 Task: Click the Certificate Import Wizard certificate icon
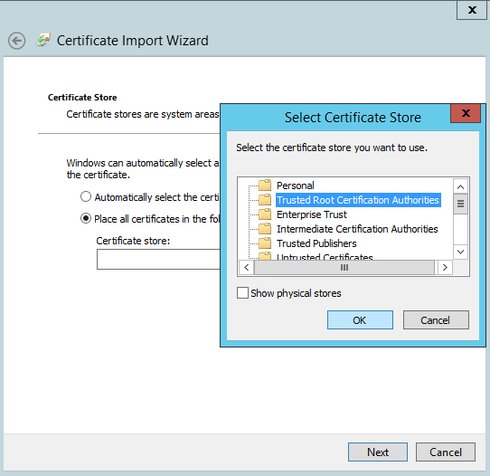(43, 40)
